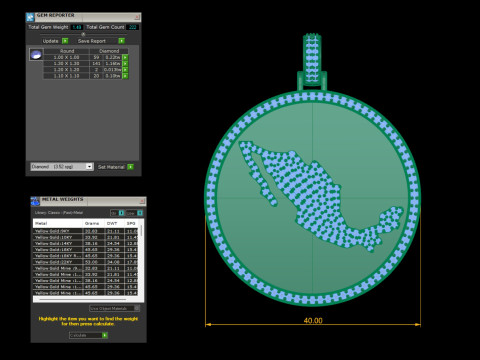The width and height of the screenshot is (480, 360).
Task: Click the Total Gem Weight value field
Action: (77, 27)
